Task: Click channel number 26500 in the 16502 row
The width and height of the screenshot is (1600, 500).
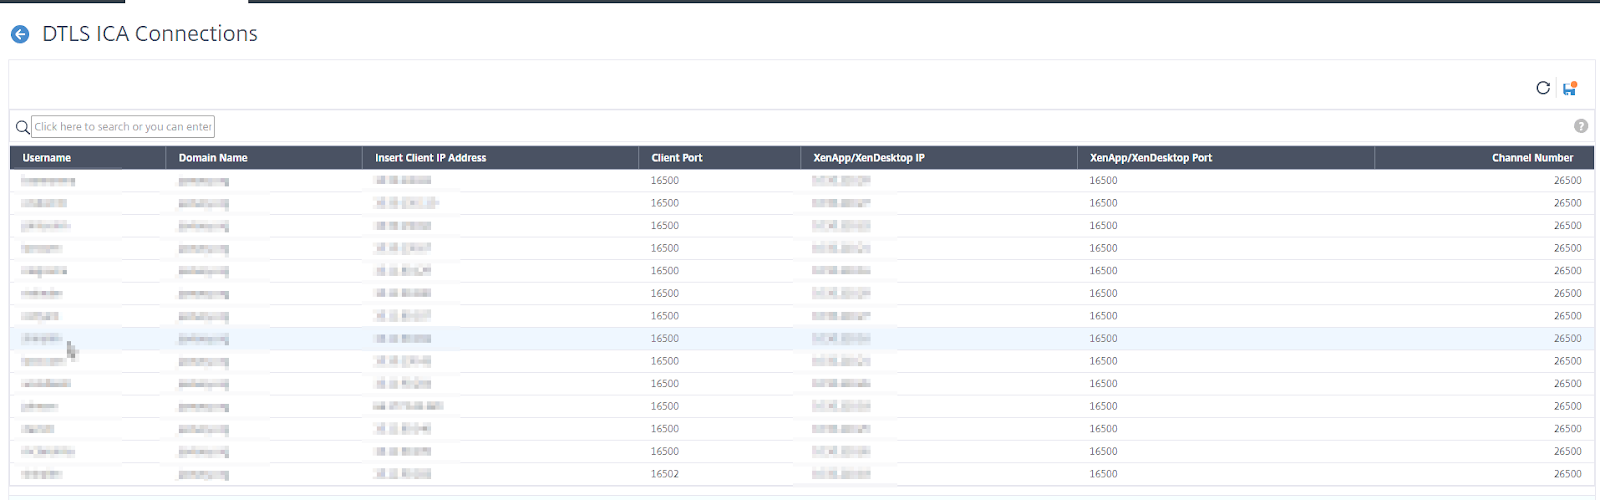Action: pyautogui.click(x=1567, y=474)
